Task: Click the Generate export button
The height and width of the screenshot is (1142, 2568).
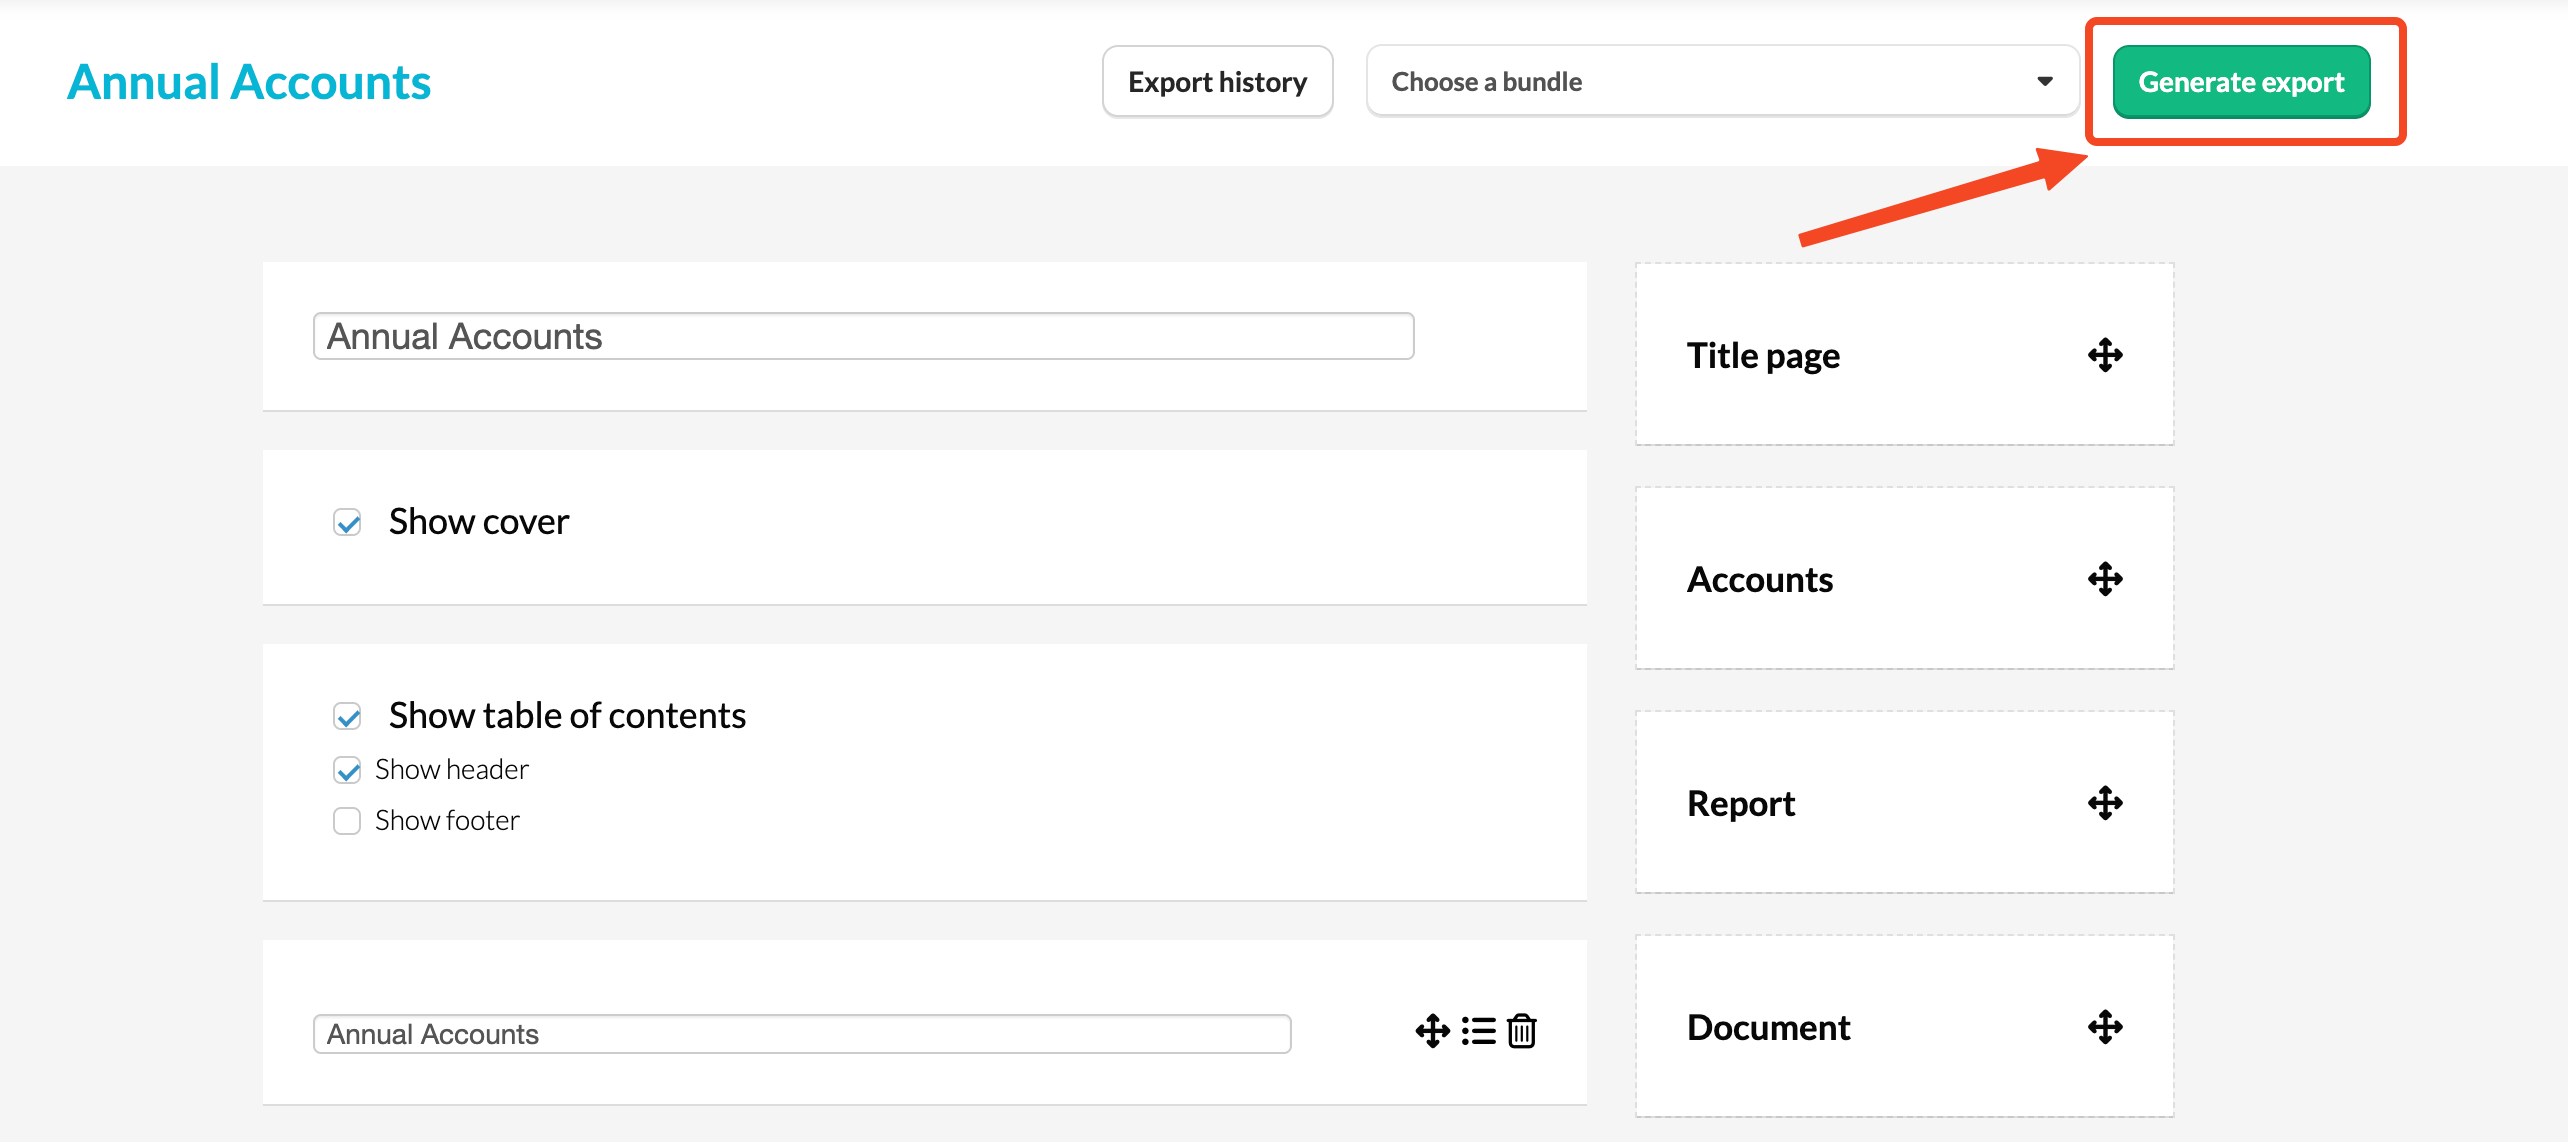Action: [2240, 82]
